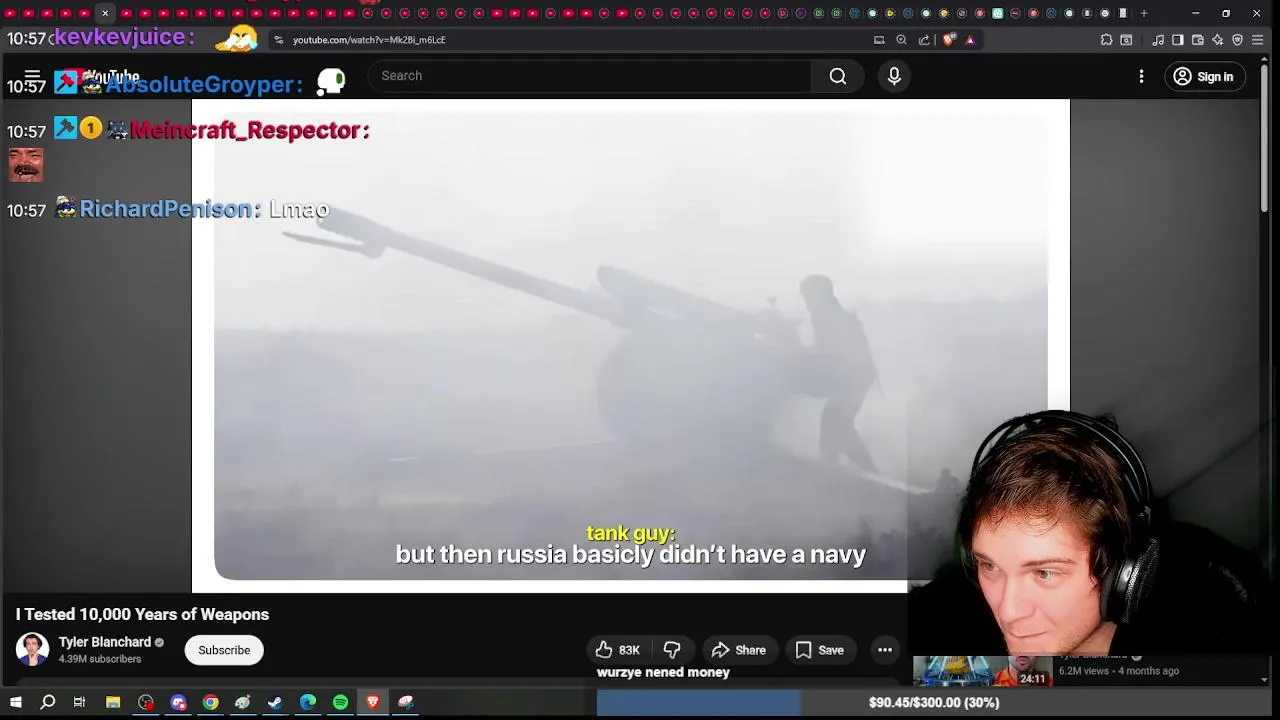Viewport: 1280px width, 720px height.
Task: Click the open-in-app window icon beside Extensions
Action: 1126,40
